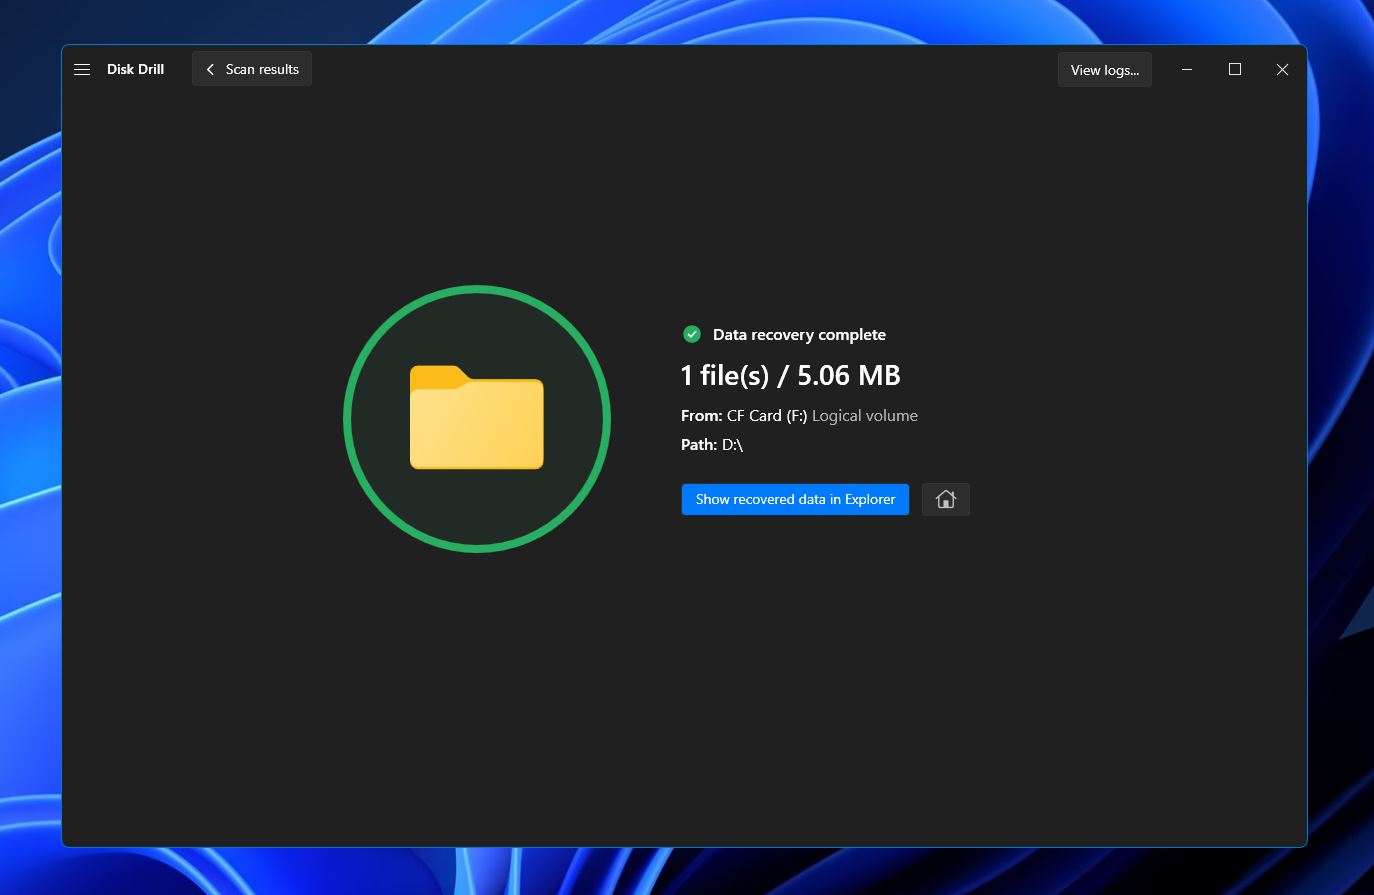Go back to Scan results
This screenshot has width=1374, height=895.
pyautogui.click(x=252, y=69)
